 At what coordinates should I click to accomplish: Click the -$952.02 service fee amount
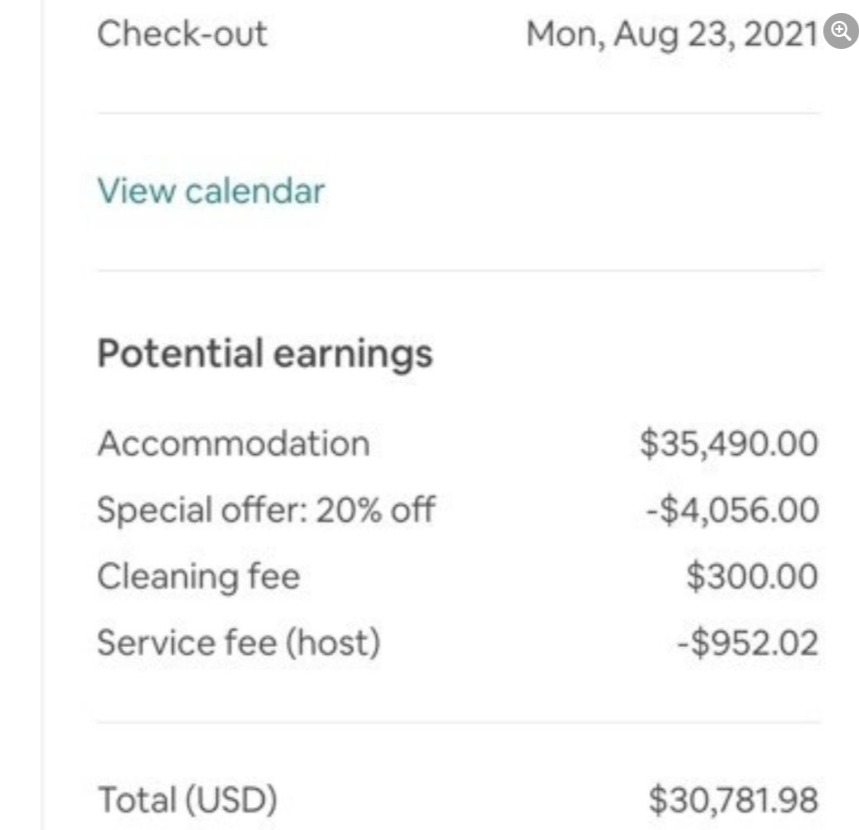pos(746,642)
